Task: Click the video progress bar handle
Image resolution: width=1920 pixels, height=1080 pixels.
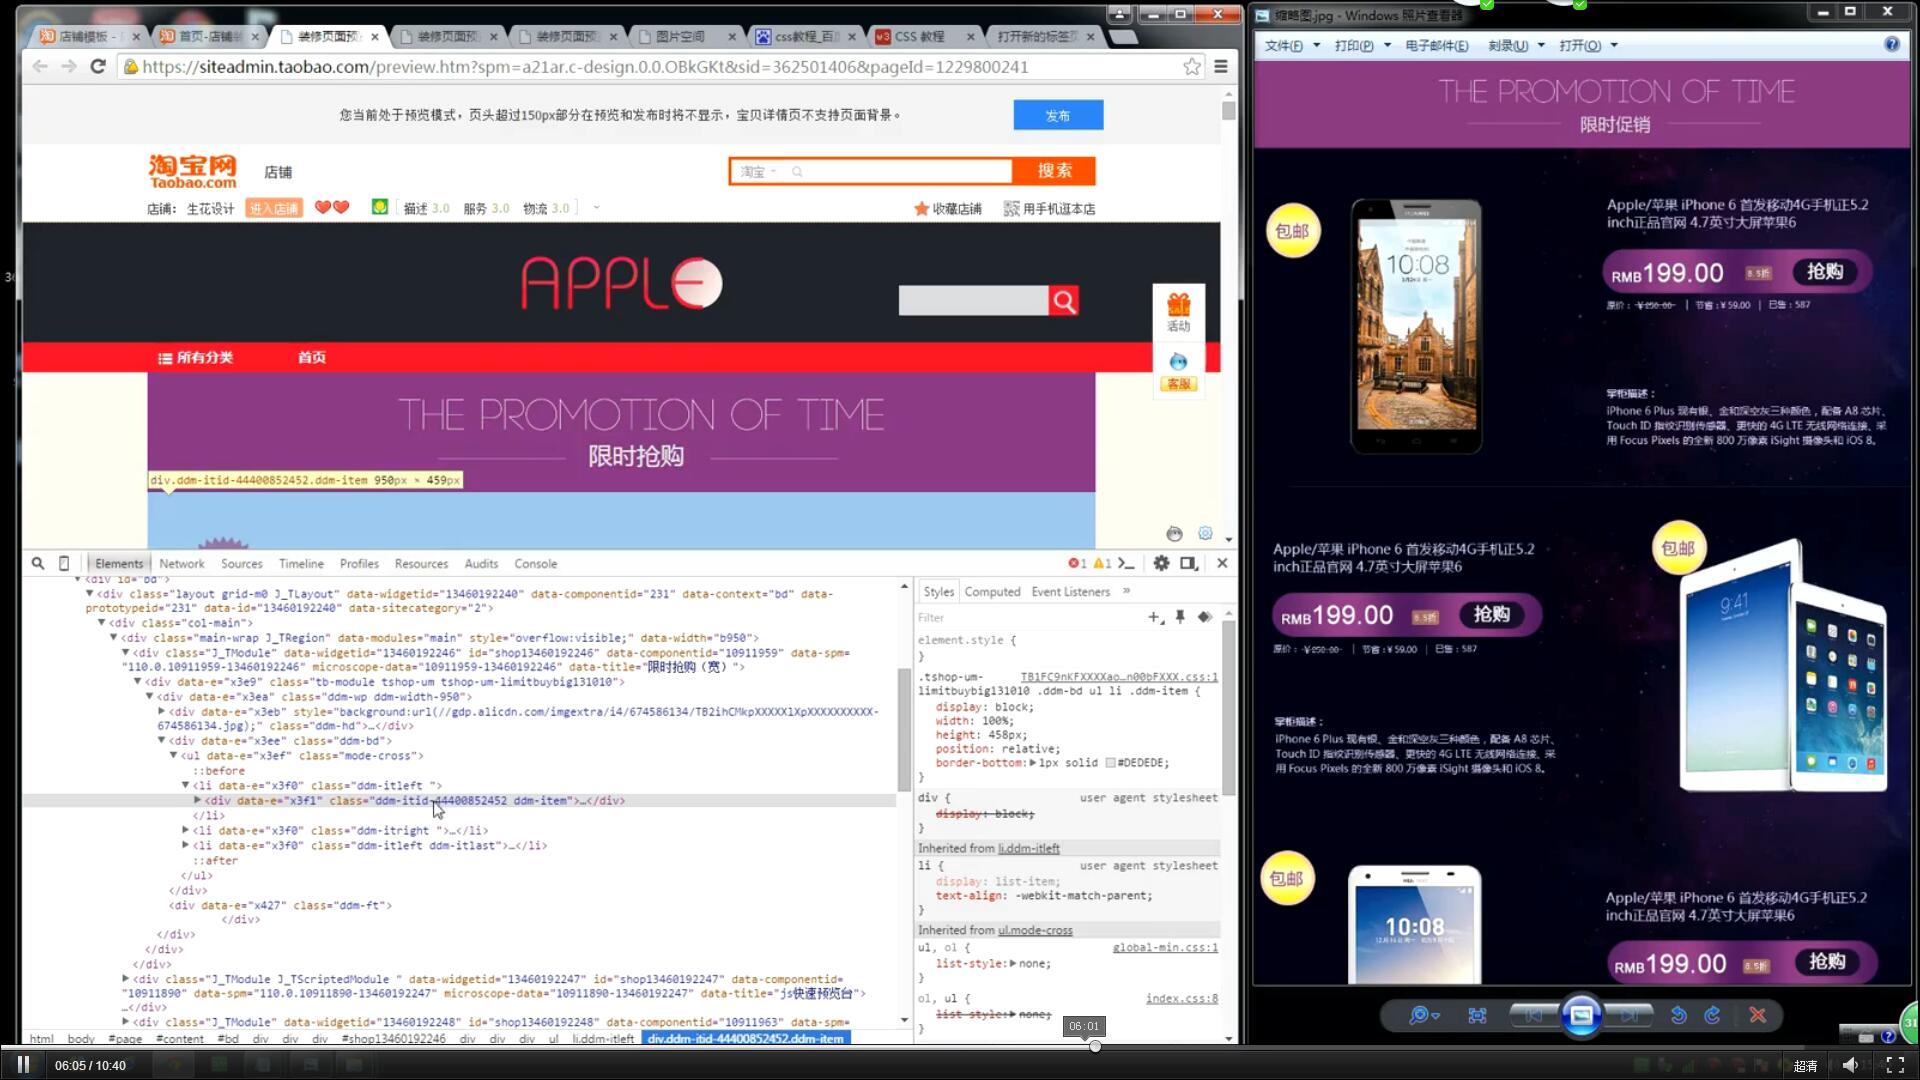Action: 1095,1046
